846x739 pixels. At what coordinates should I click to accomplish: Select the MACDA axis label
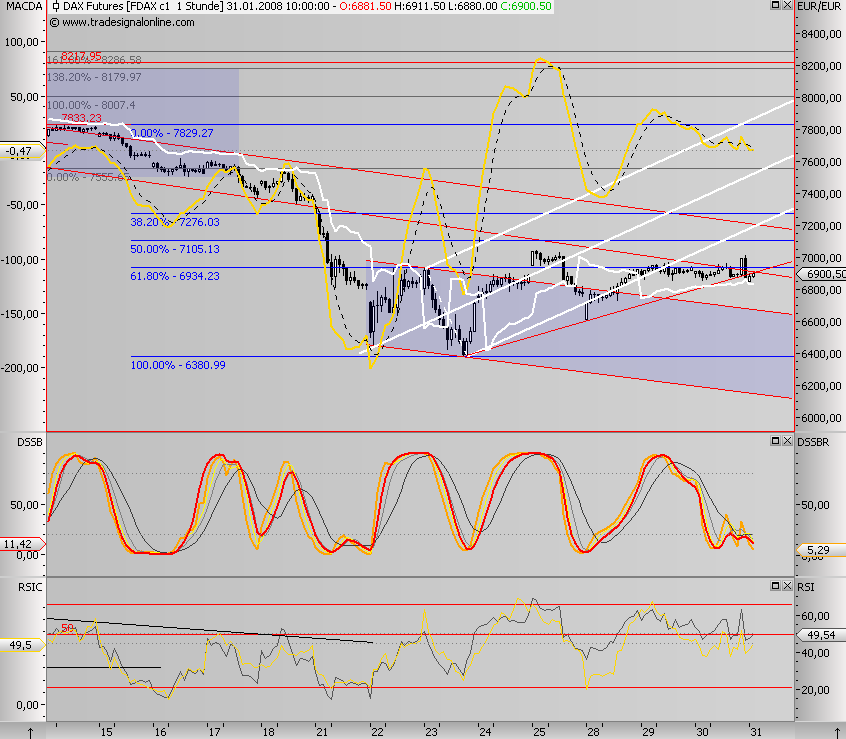tap(23, 6)
